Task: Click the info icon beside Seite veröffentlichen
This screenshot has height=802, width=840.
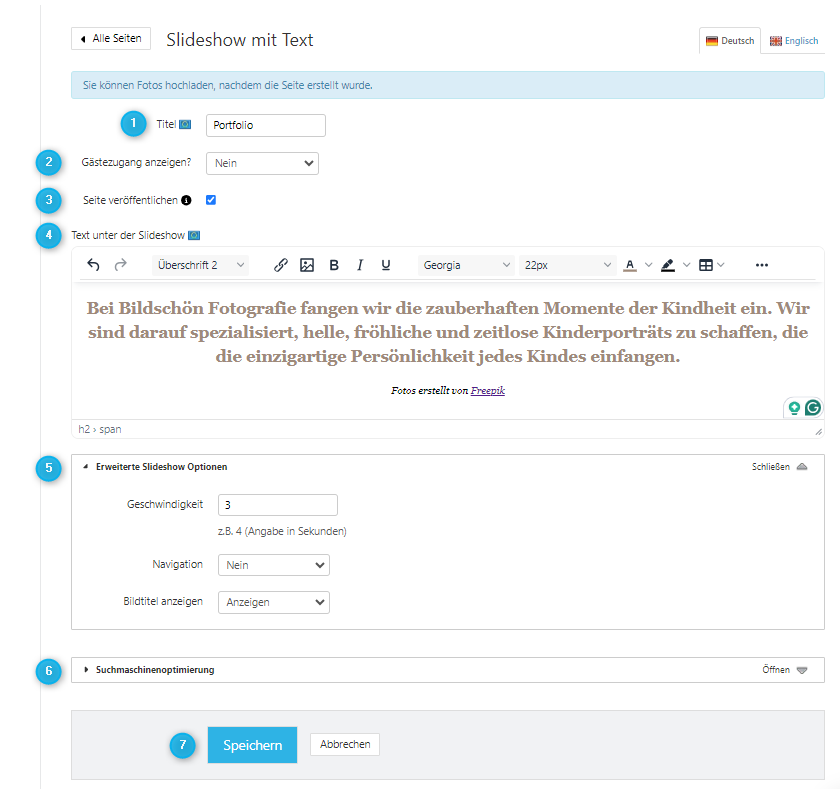Action: coord(186,200)
